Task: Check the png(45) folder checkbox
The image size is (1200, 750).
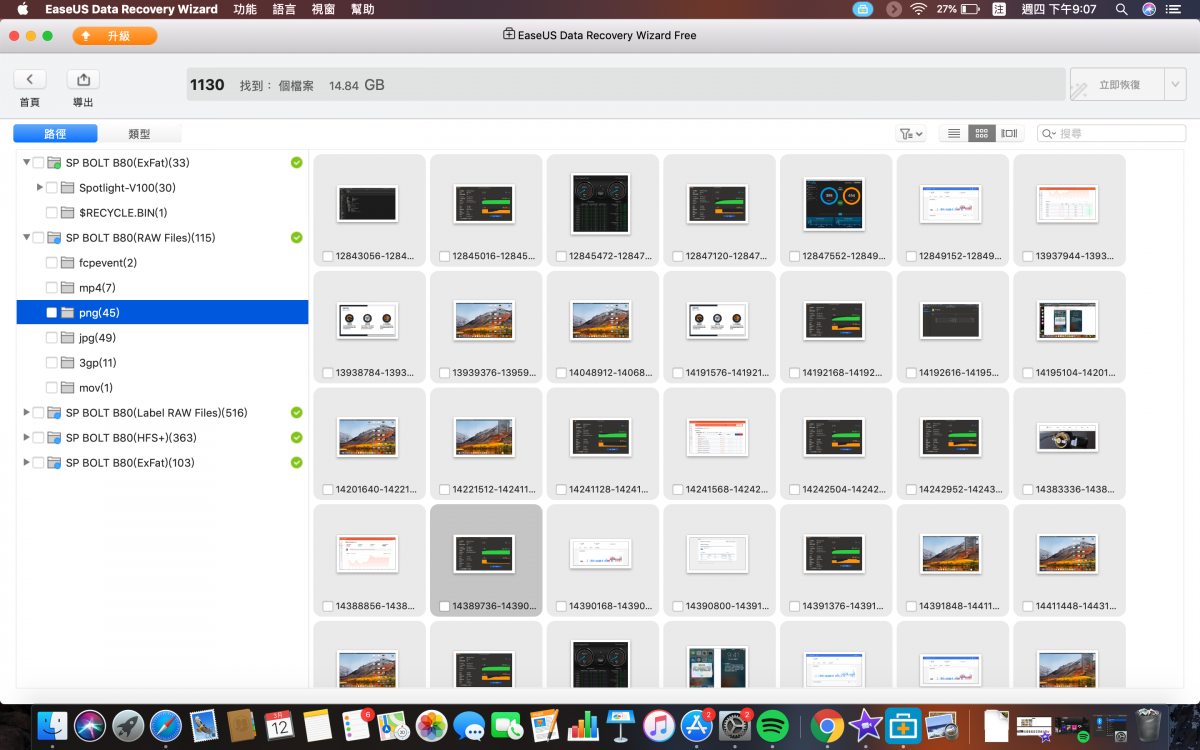Action: pos(52,313)
